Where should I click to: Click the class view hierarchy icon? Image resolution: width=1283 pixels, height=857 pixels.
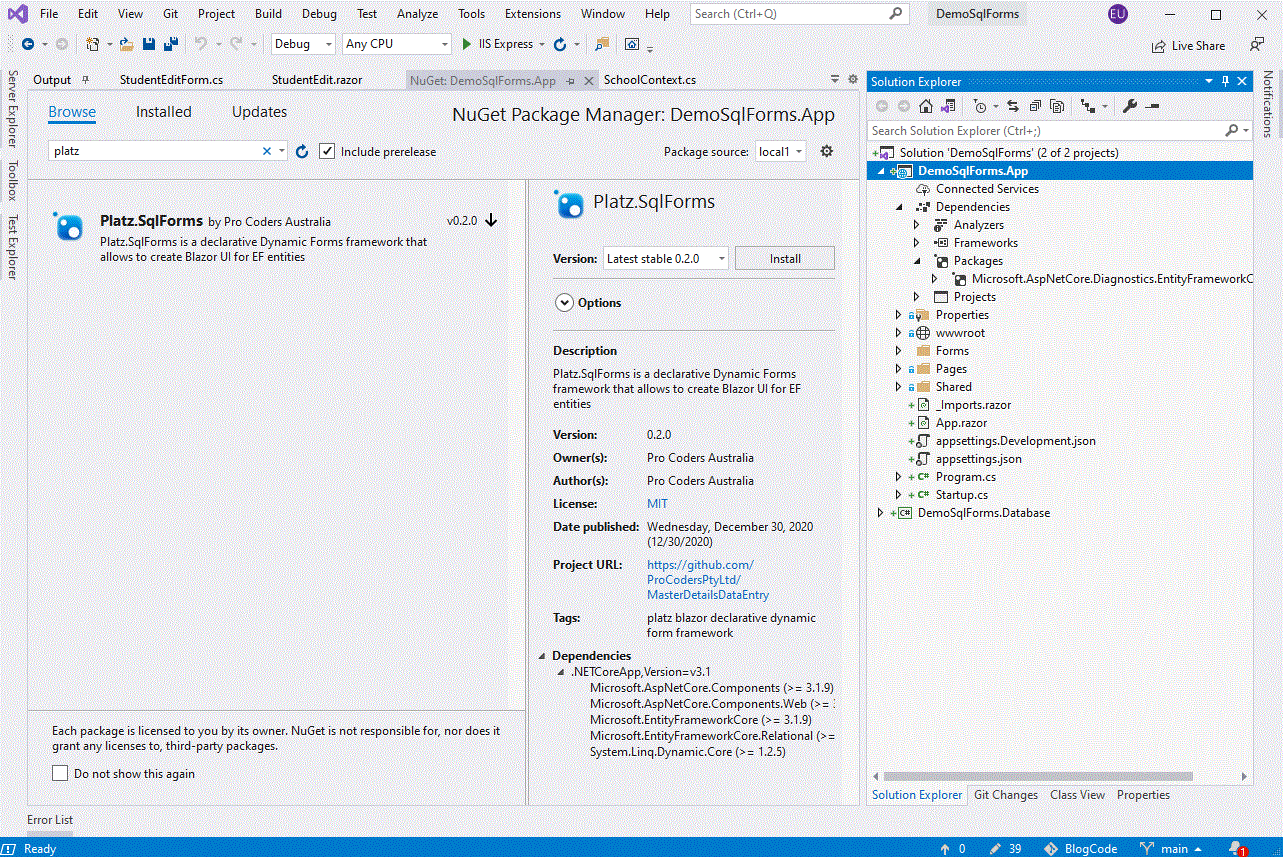(x=1088, y=106)
